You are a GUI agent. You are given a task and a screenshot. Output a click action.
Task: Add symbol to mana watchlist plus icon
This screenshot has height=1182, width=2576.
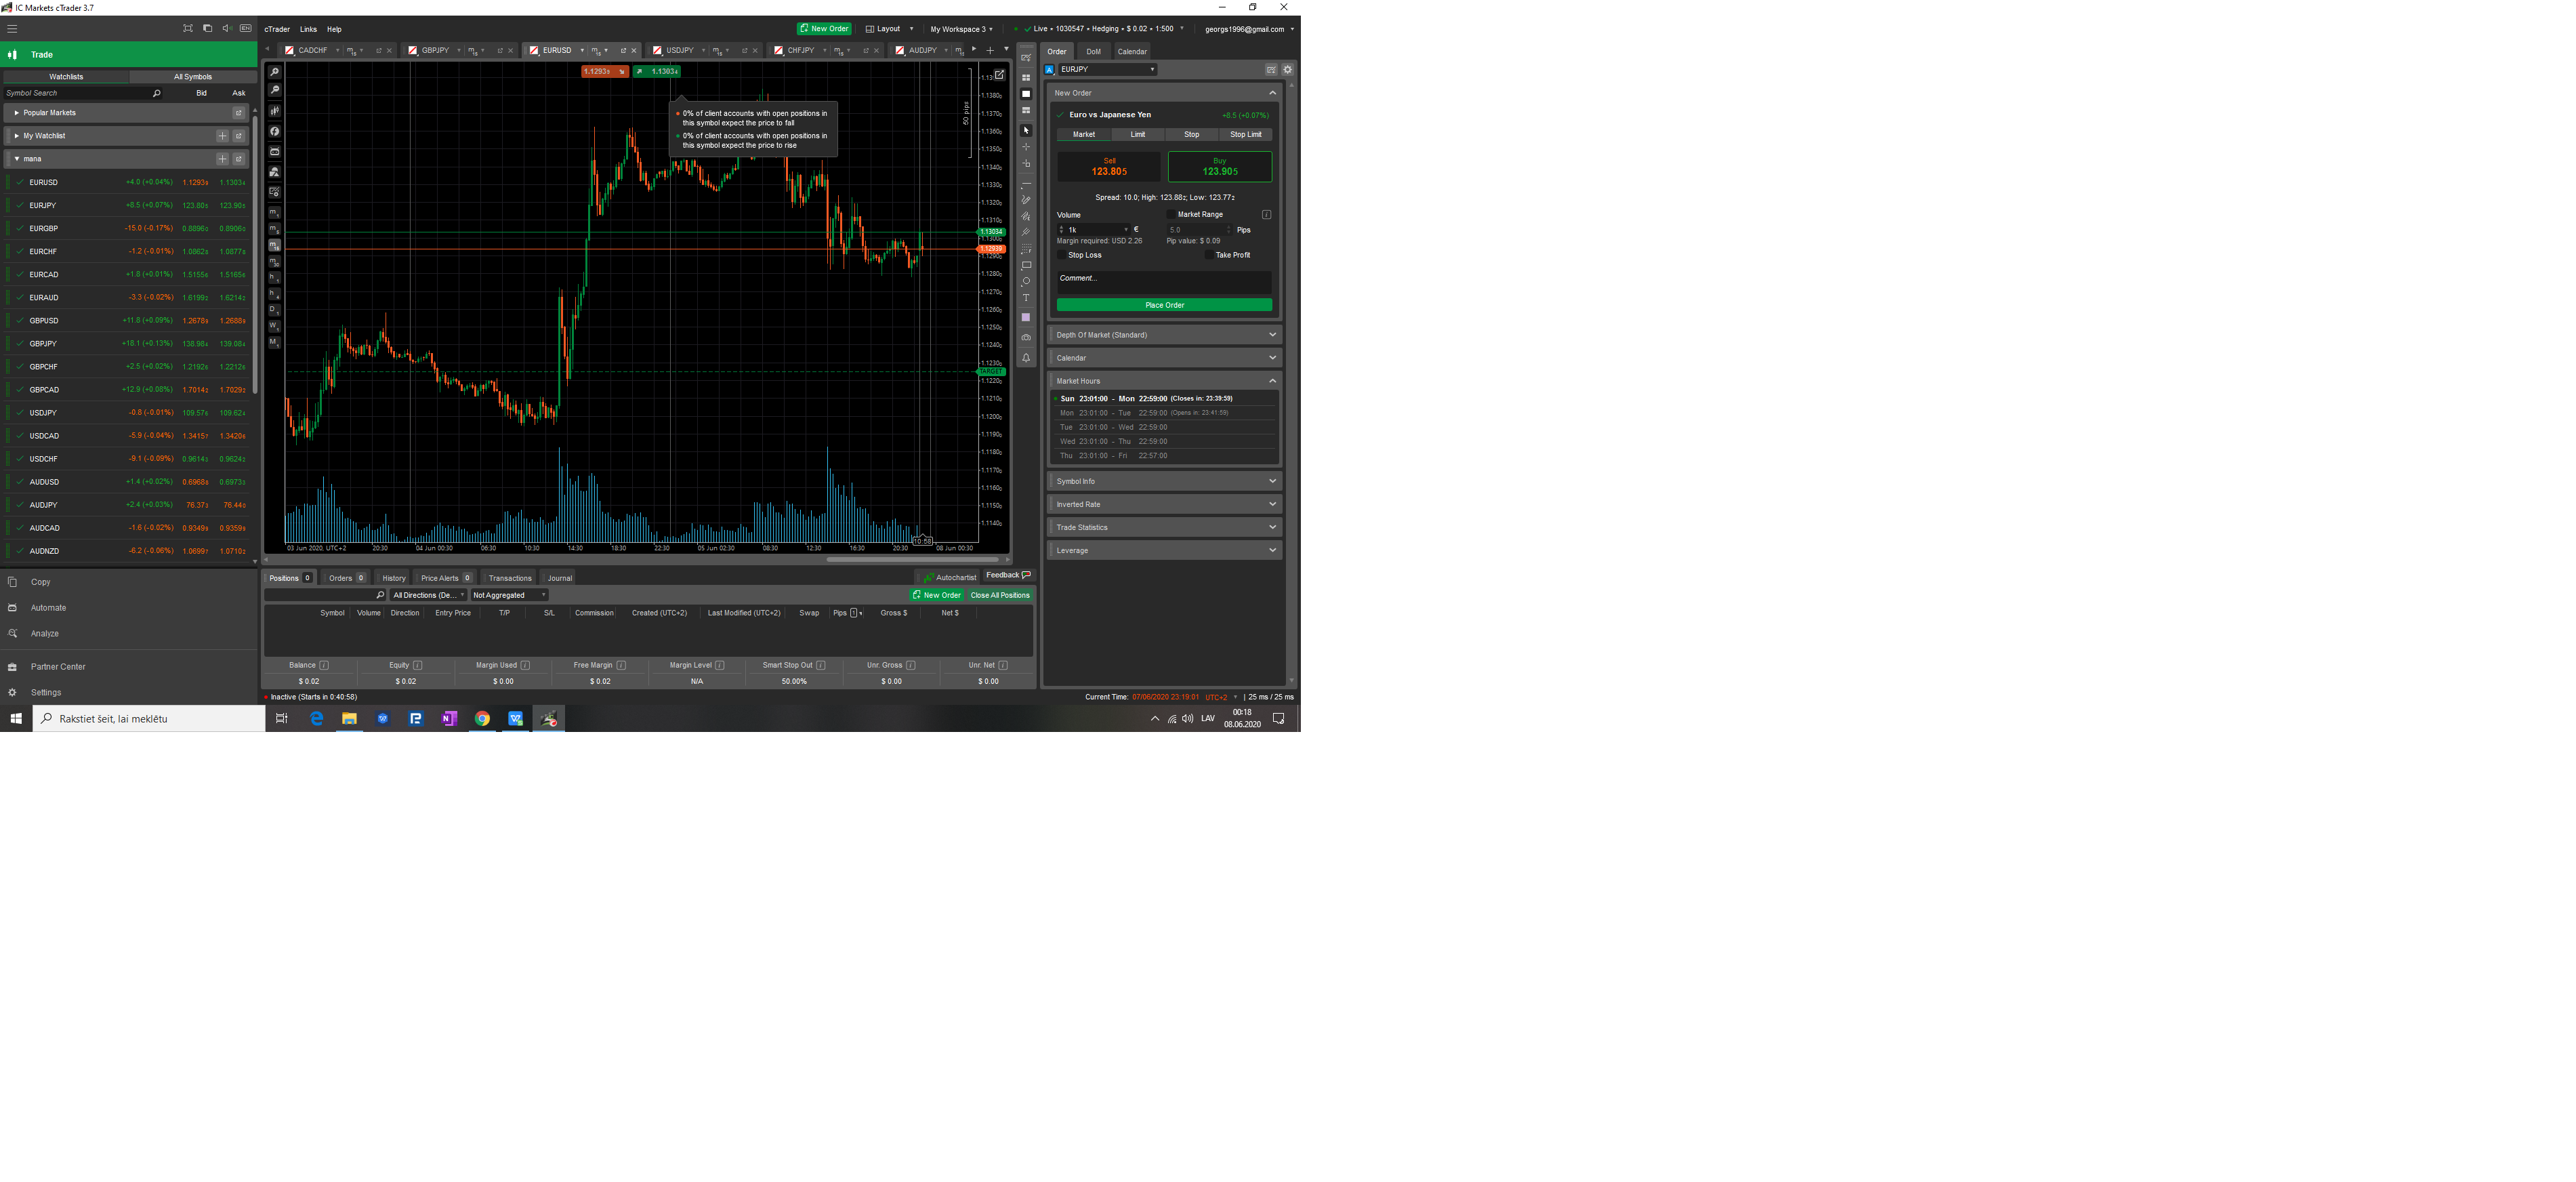pyautogui.click(x=222, y=159)
